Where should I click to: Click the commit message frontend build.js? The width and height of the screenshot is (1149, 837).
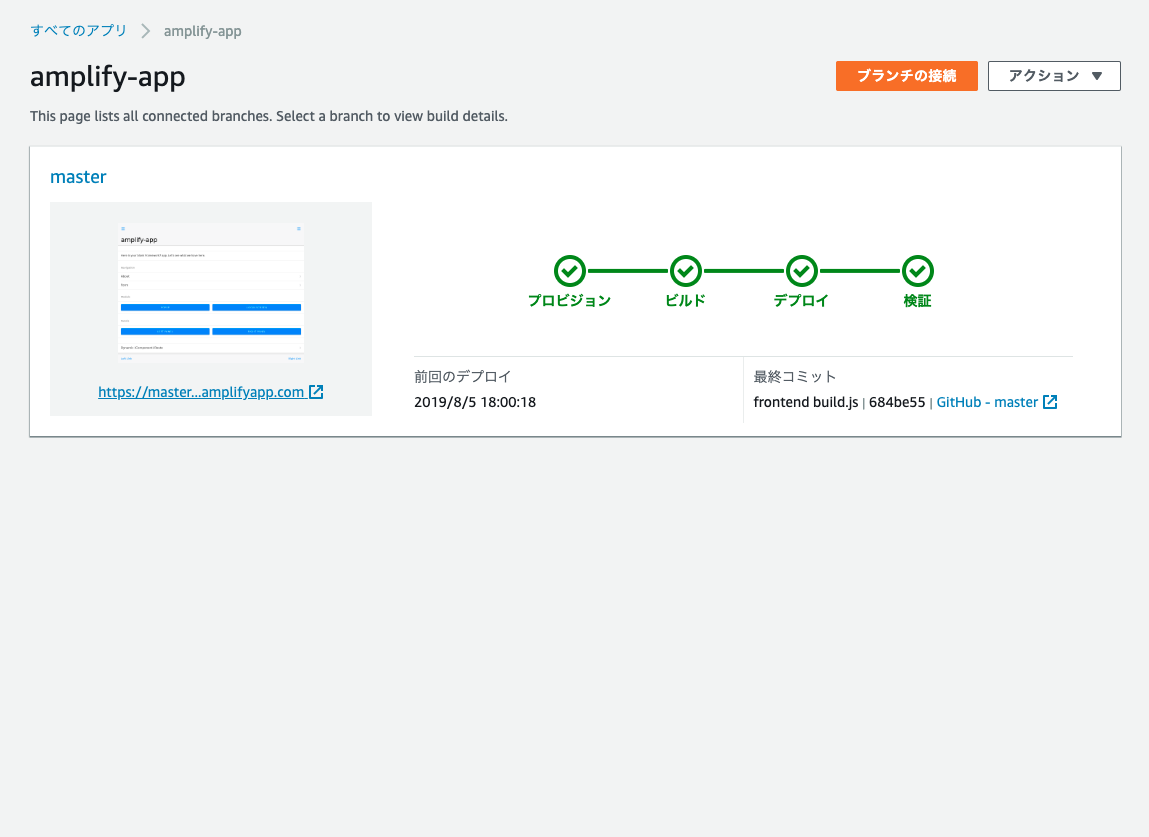click(x=805, y=402)
